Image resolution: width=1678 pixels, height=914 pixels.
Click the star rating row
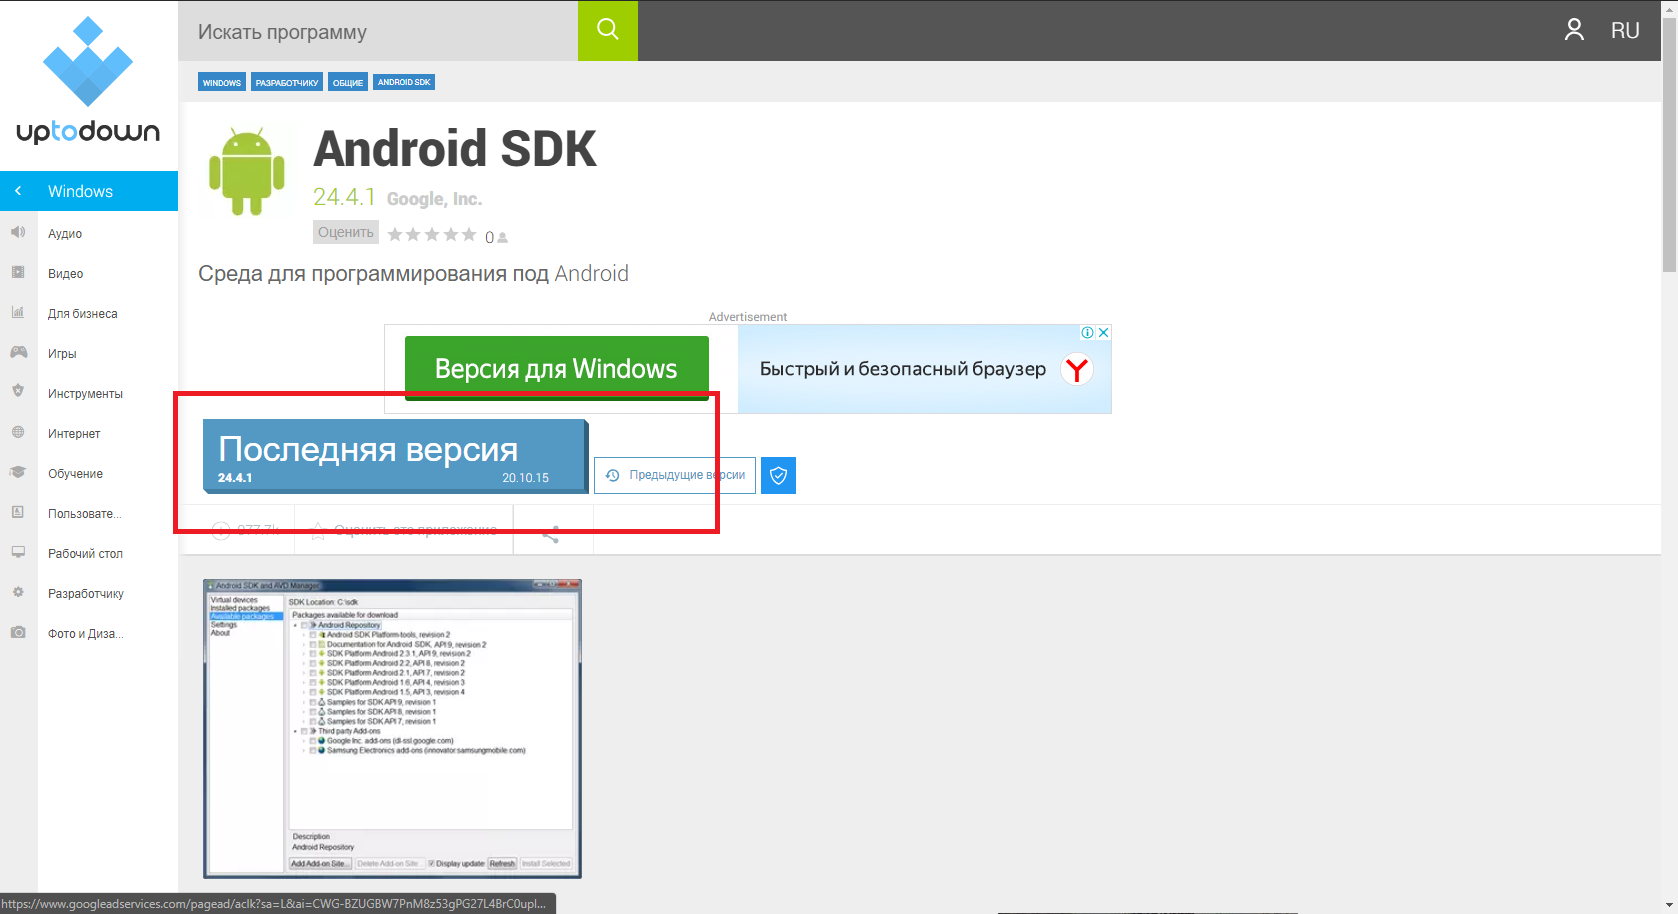click(432, 234)
